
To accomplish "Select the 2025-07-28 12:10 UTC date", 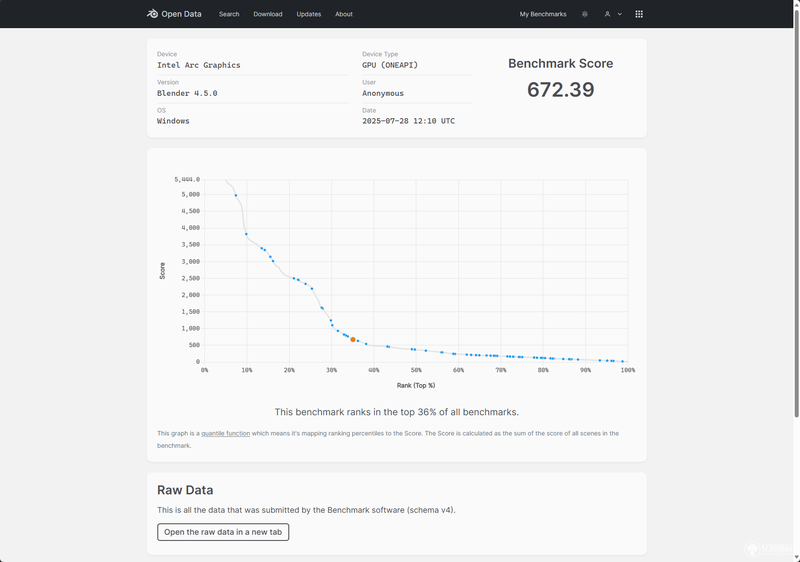I will click(408, 121).
